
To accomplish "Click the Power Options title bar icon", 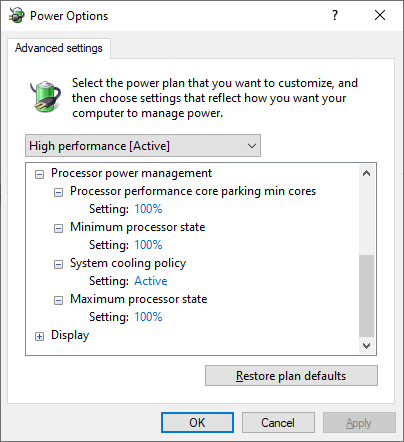I will 17,15.
